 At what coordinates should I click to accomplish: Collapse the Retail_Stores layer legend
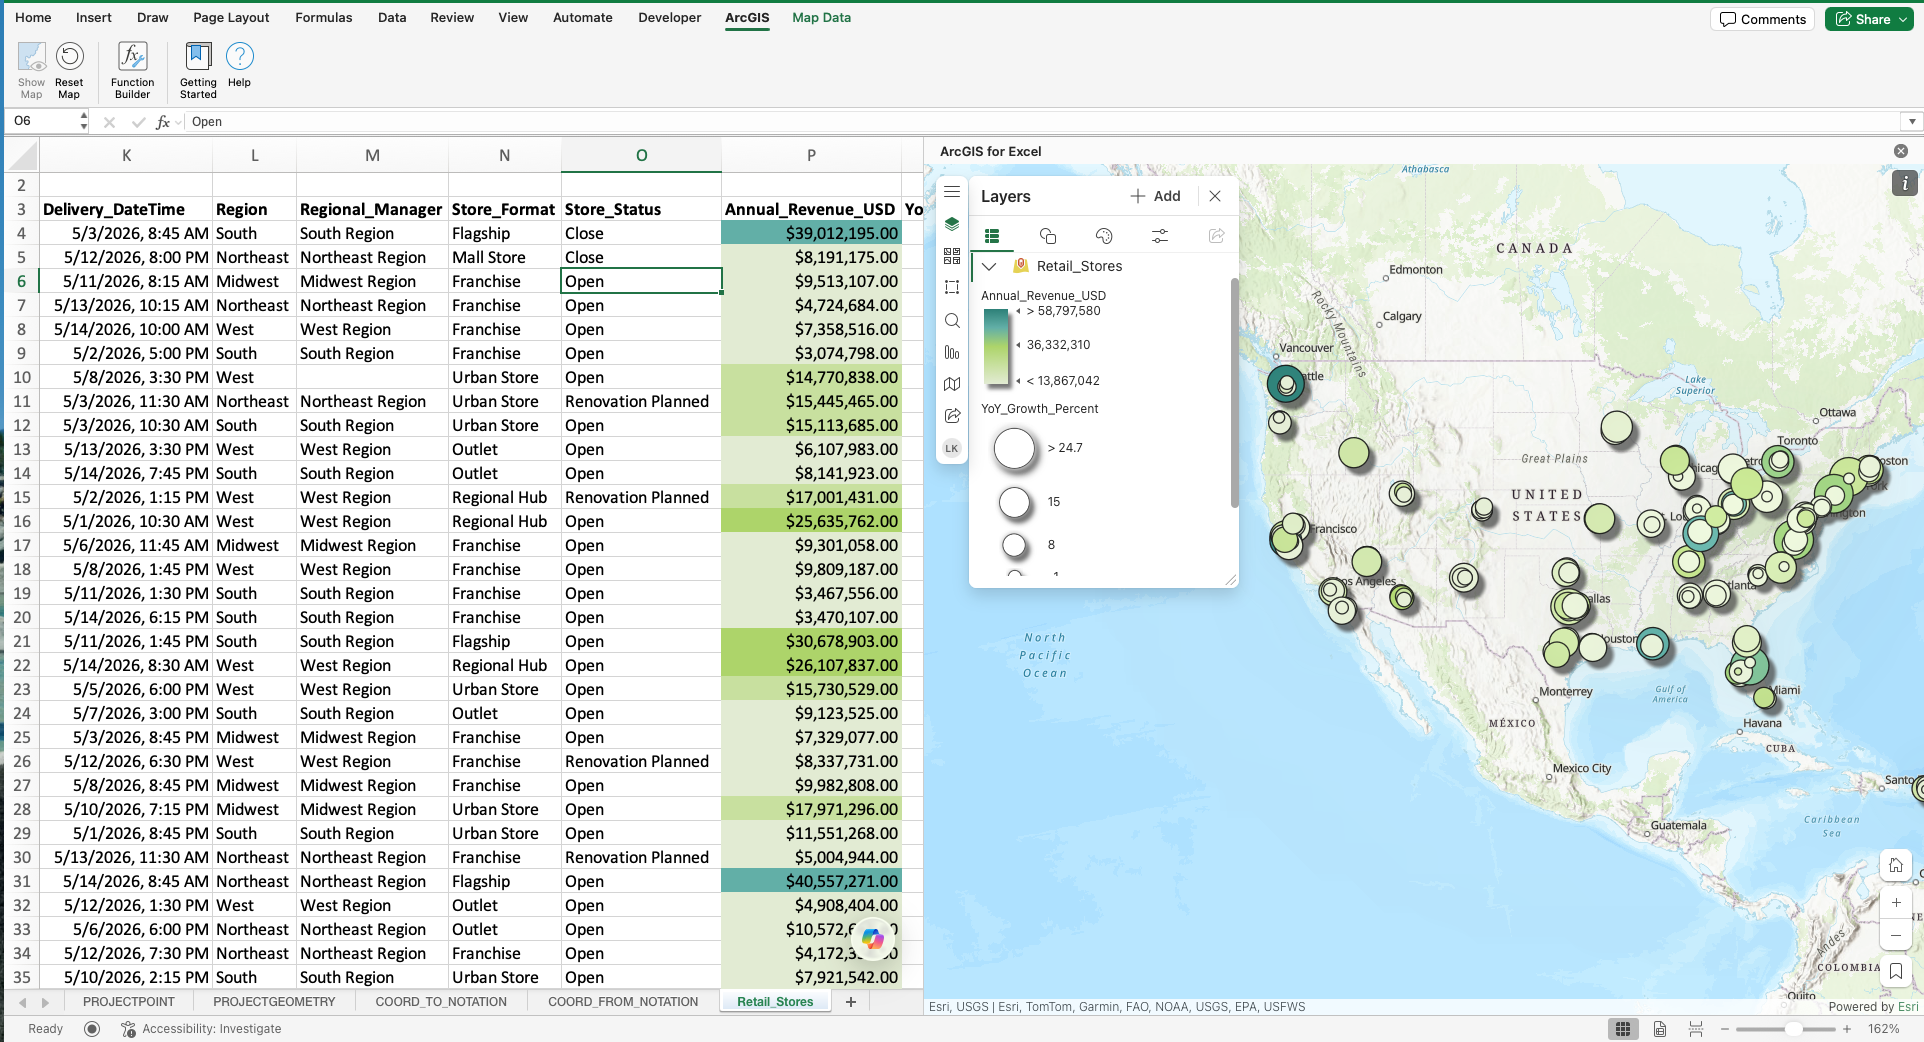pyautogui.click(x=989, y=266)
